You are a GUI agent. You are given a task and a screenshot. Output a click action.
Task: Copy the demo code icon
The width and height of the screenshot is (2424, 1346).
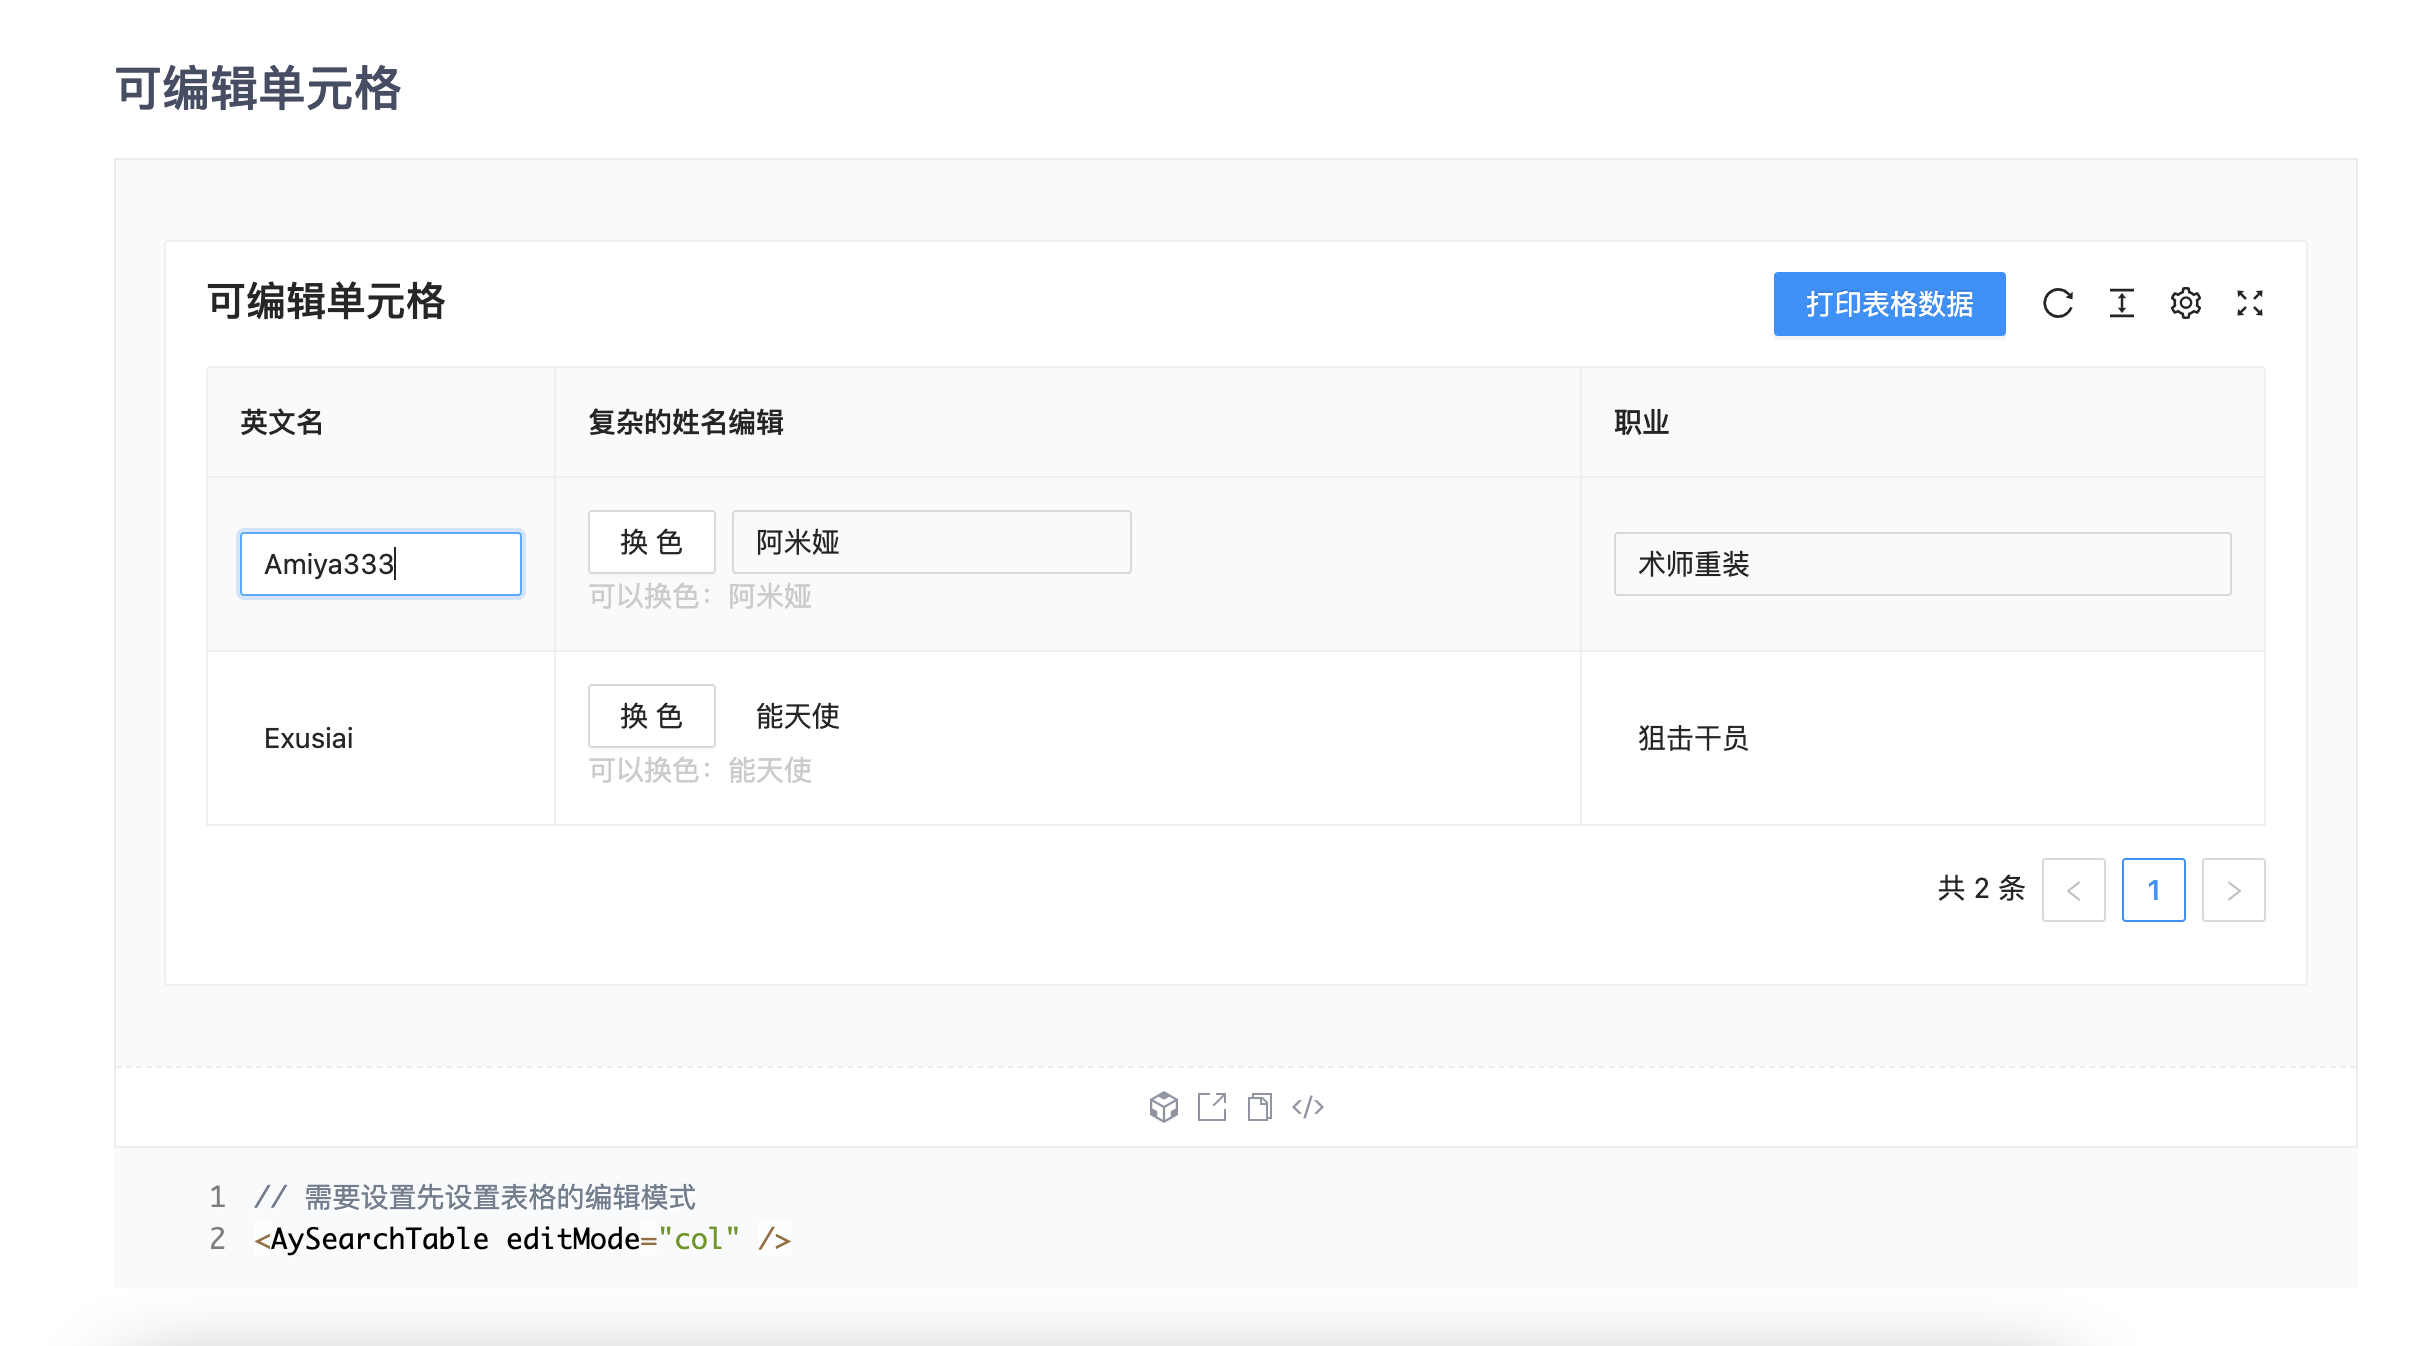tap(1260, 1107)
